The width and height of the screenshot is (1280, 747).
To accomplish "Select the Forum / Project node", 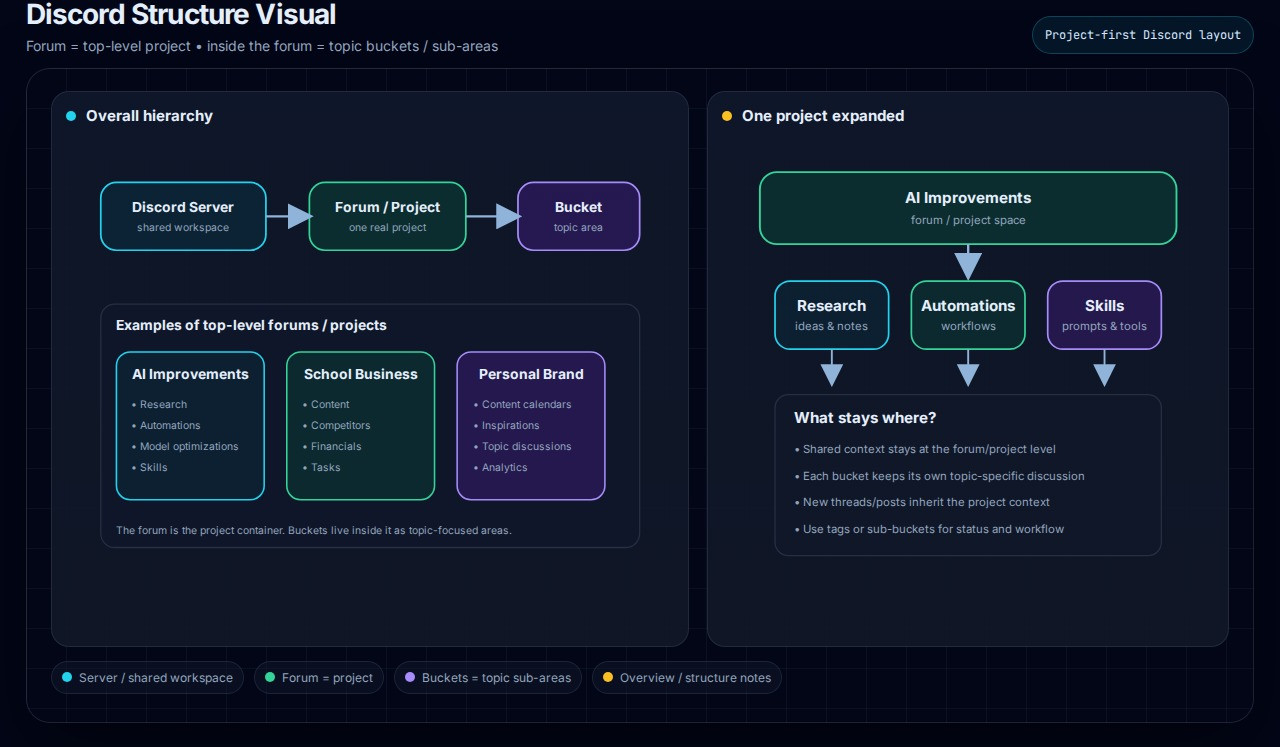I will (x=387, y=216).
